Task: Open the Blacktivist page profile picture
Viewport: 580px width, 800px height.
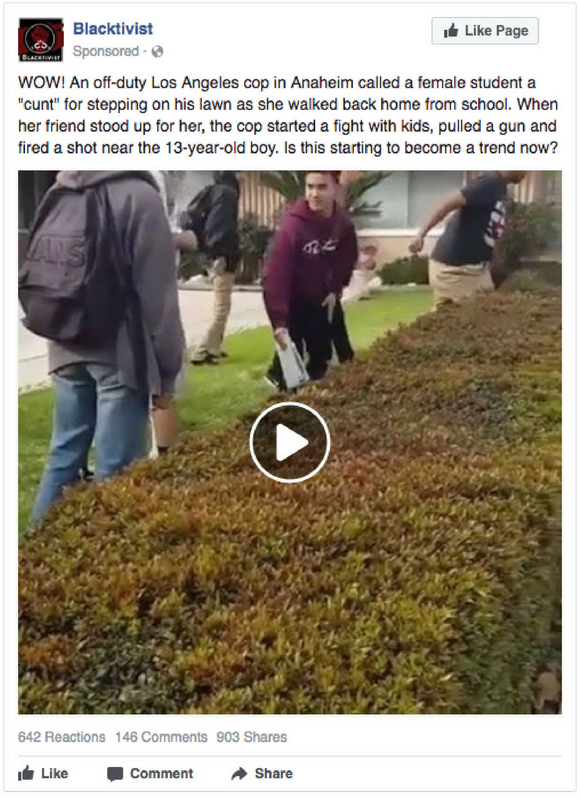Action: tap(41, 40)
